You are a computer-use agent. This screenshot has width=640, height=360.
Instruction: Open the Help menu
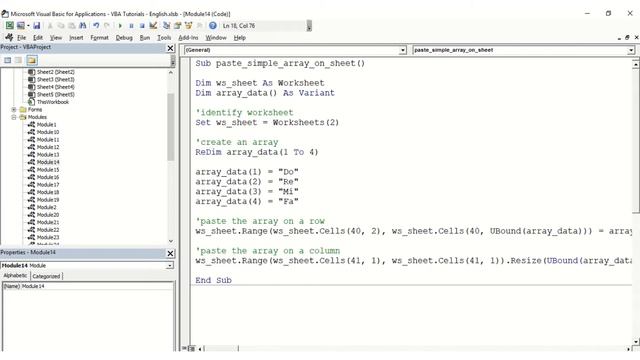(240, 38)
